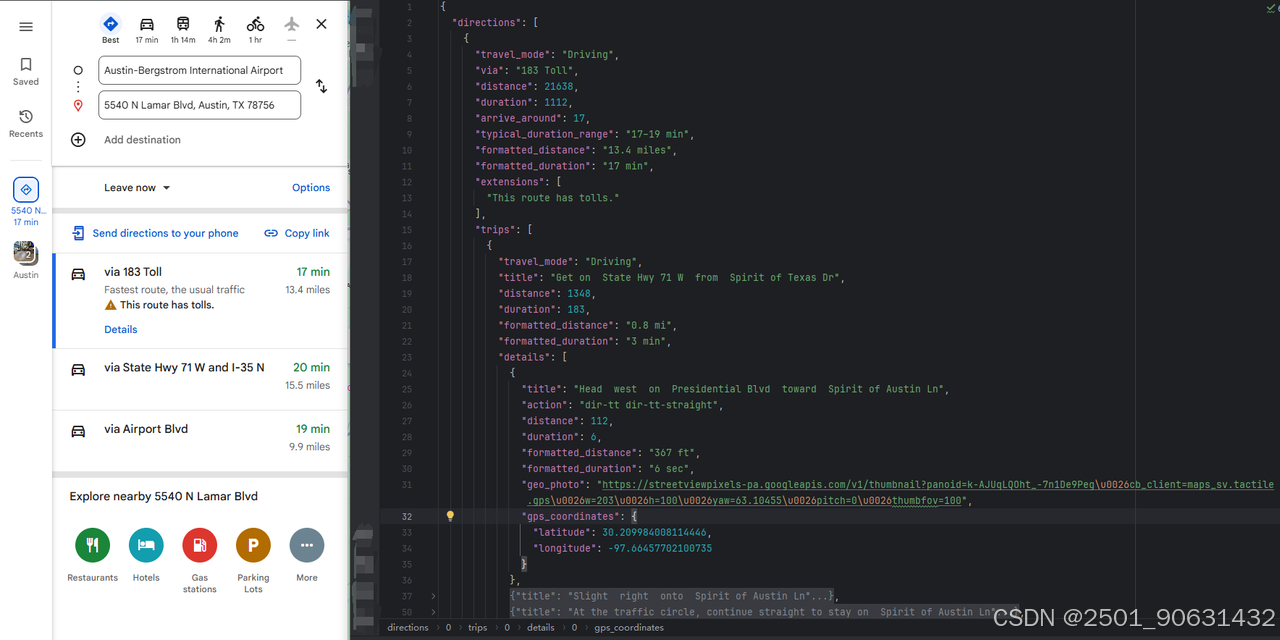
Task: Open Recents in the sidebar
Action: point(26,124)
